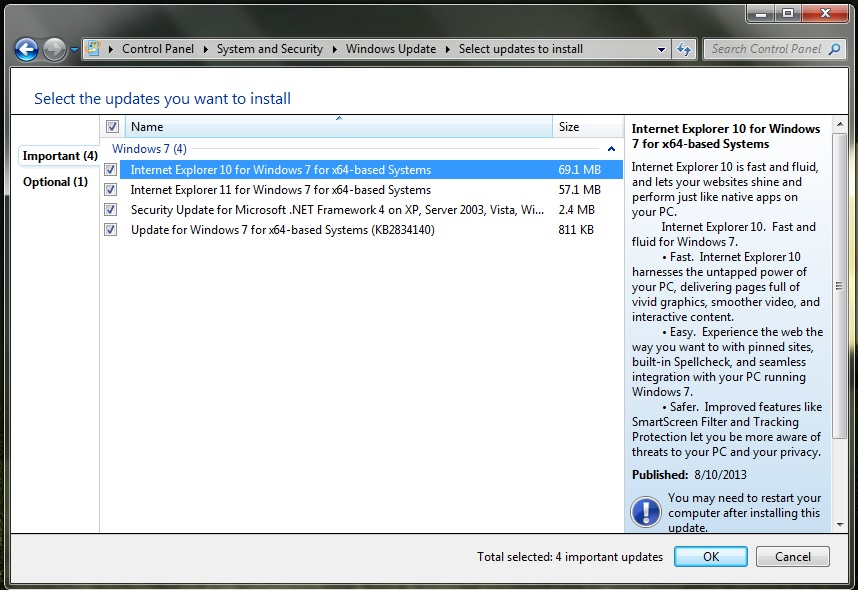This screenshot has width=858, height=590.
Task: Maximize the Windows Update window
Action: (x=787, y=14)
